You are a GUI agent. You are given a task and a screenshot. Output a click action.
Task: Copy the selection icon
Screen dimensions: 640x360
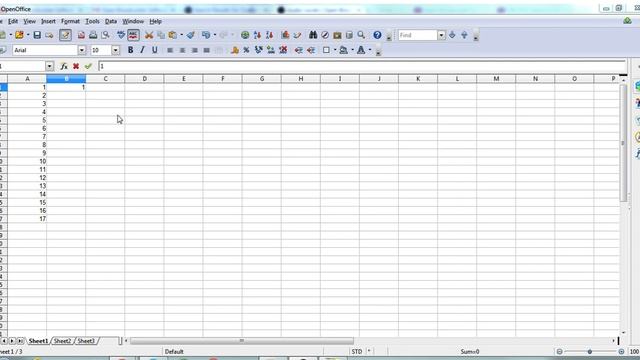161,35
